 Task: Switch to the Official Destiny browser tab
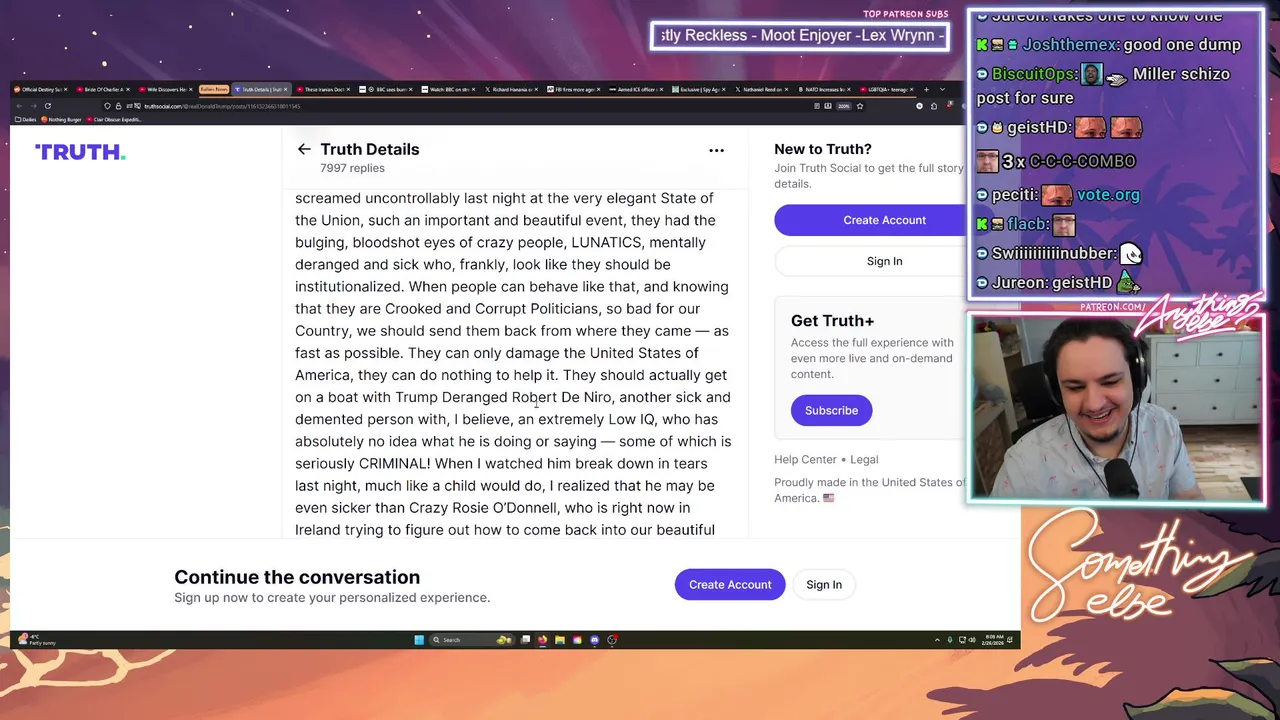click(42, 89)
